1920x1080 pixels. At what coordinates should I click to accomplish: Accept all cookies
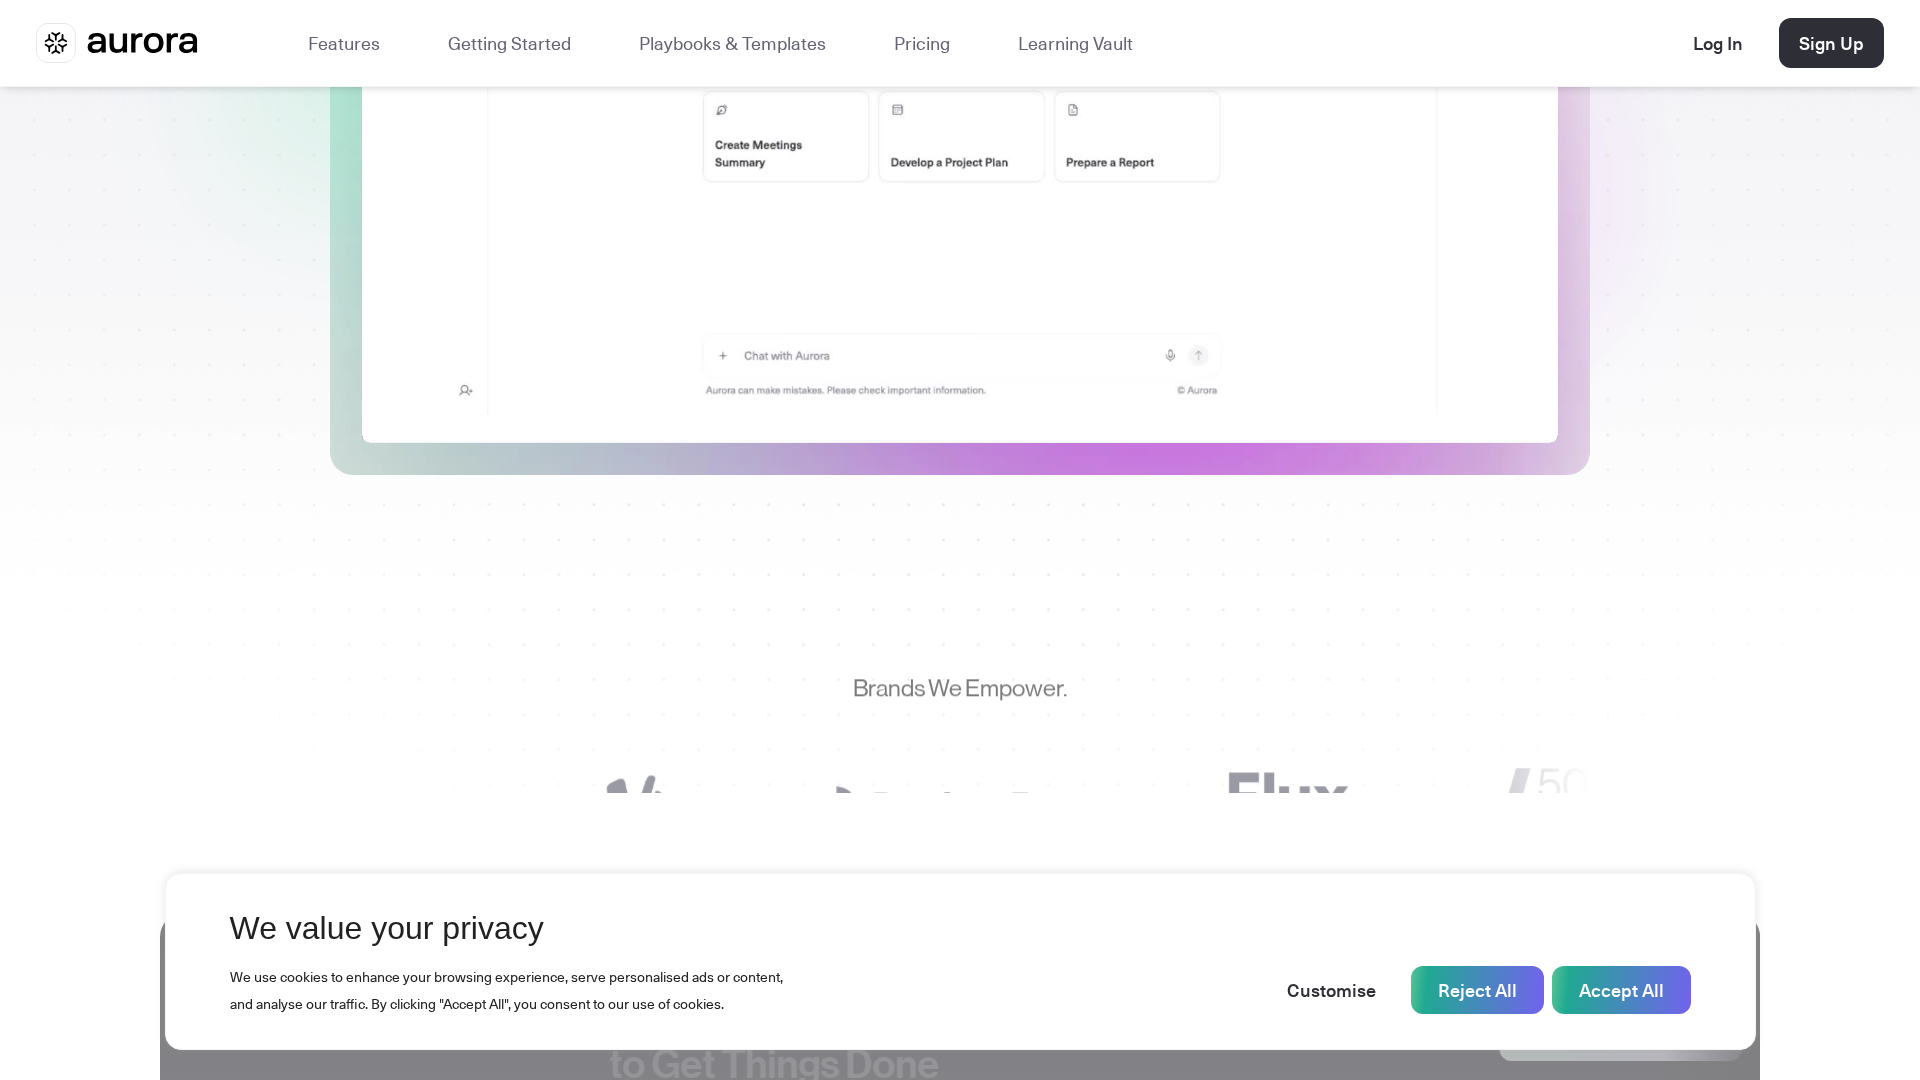(1621, 990)
